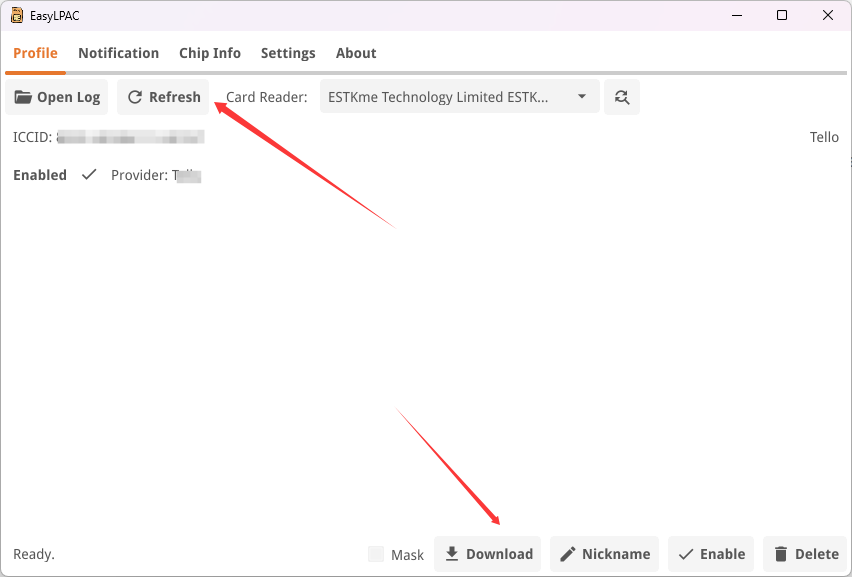Image resolution: width=852 pixels, height=577 pixels.
Task: Click the EasyLPAC app icon in the title bar
Action: 17,15
